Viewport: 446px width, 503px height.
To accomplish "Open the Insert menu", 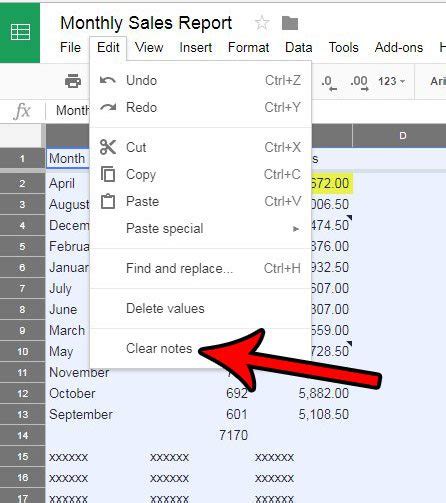I will 196,47.
